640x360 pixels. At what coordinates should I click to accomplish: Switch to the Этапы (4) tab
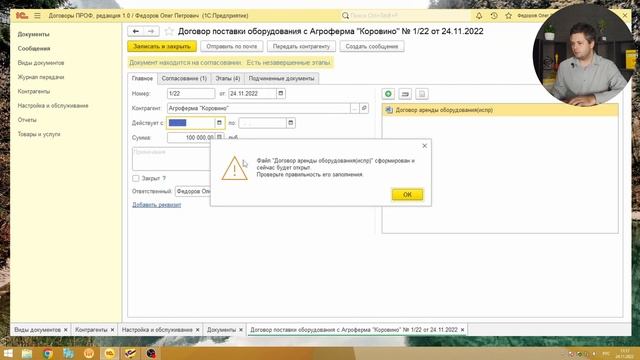click(x=228, y=78)
